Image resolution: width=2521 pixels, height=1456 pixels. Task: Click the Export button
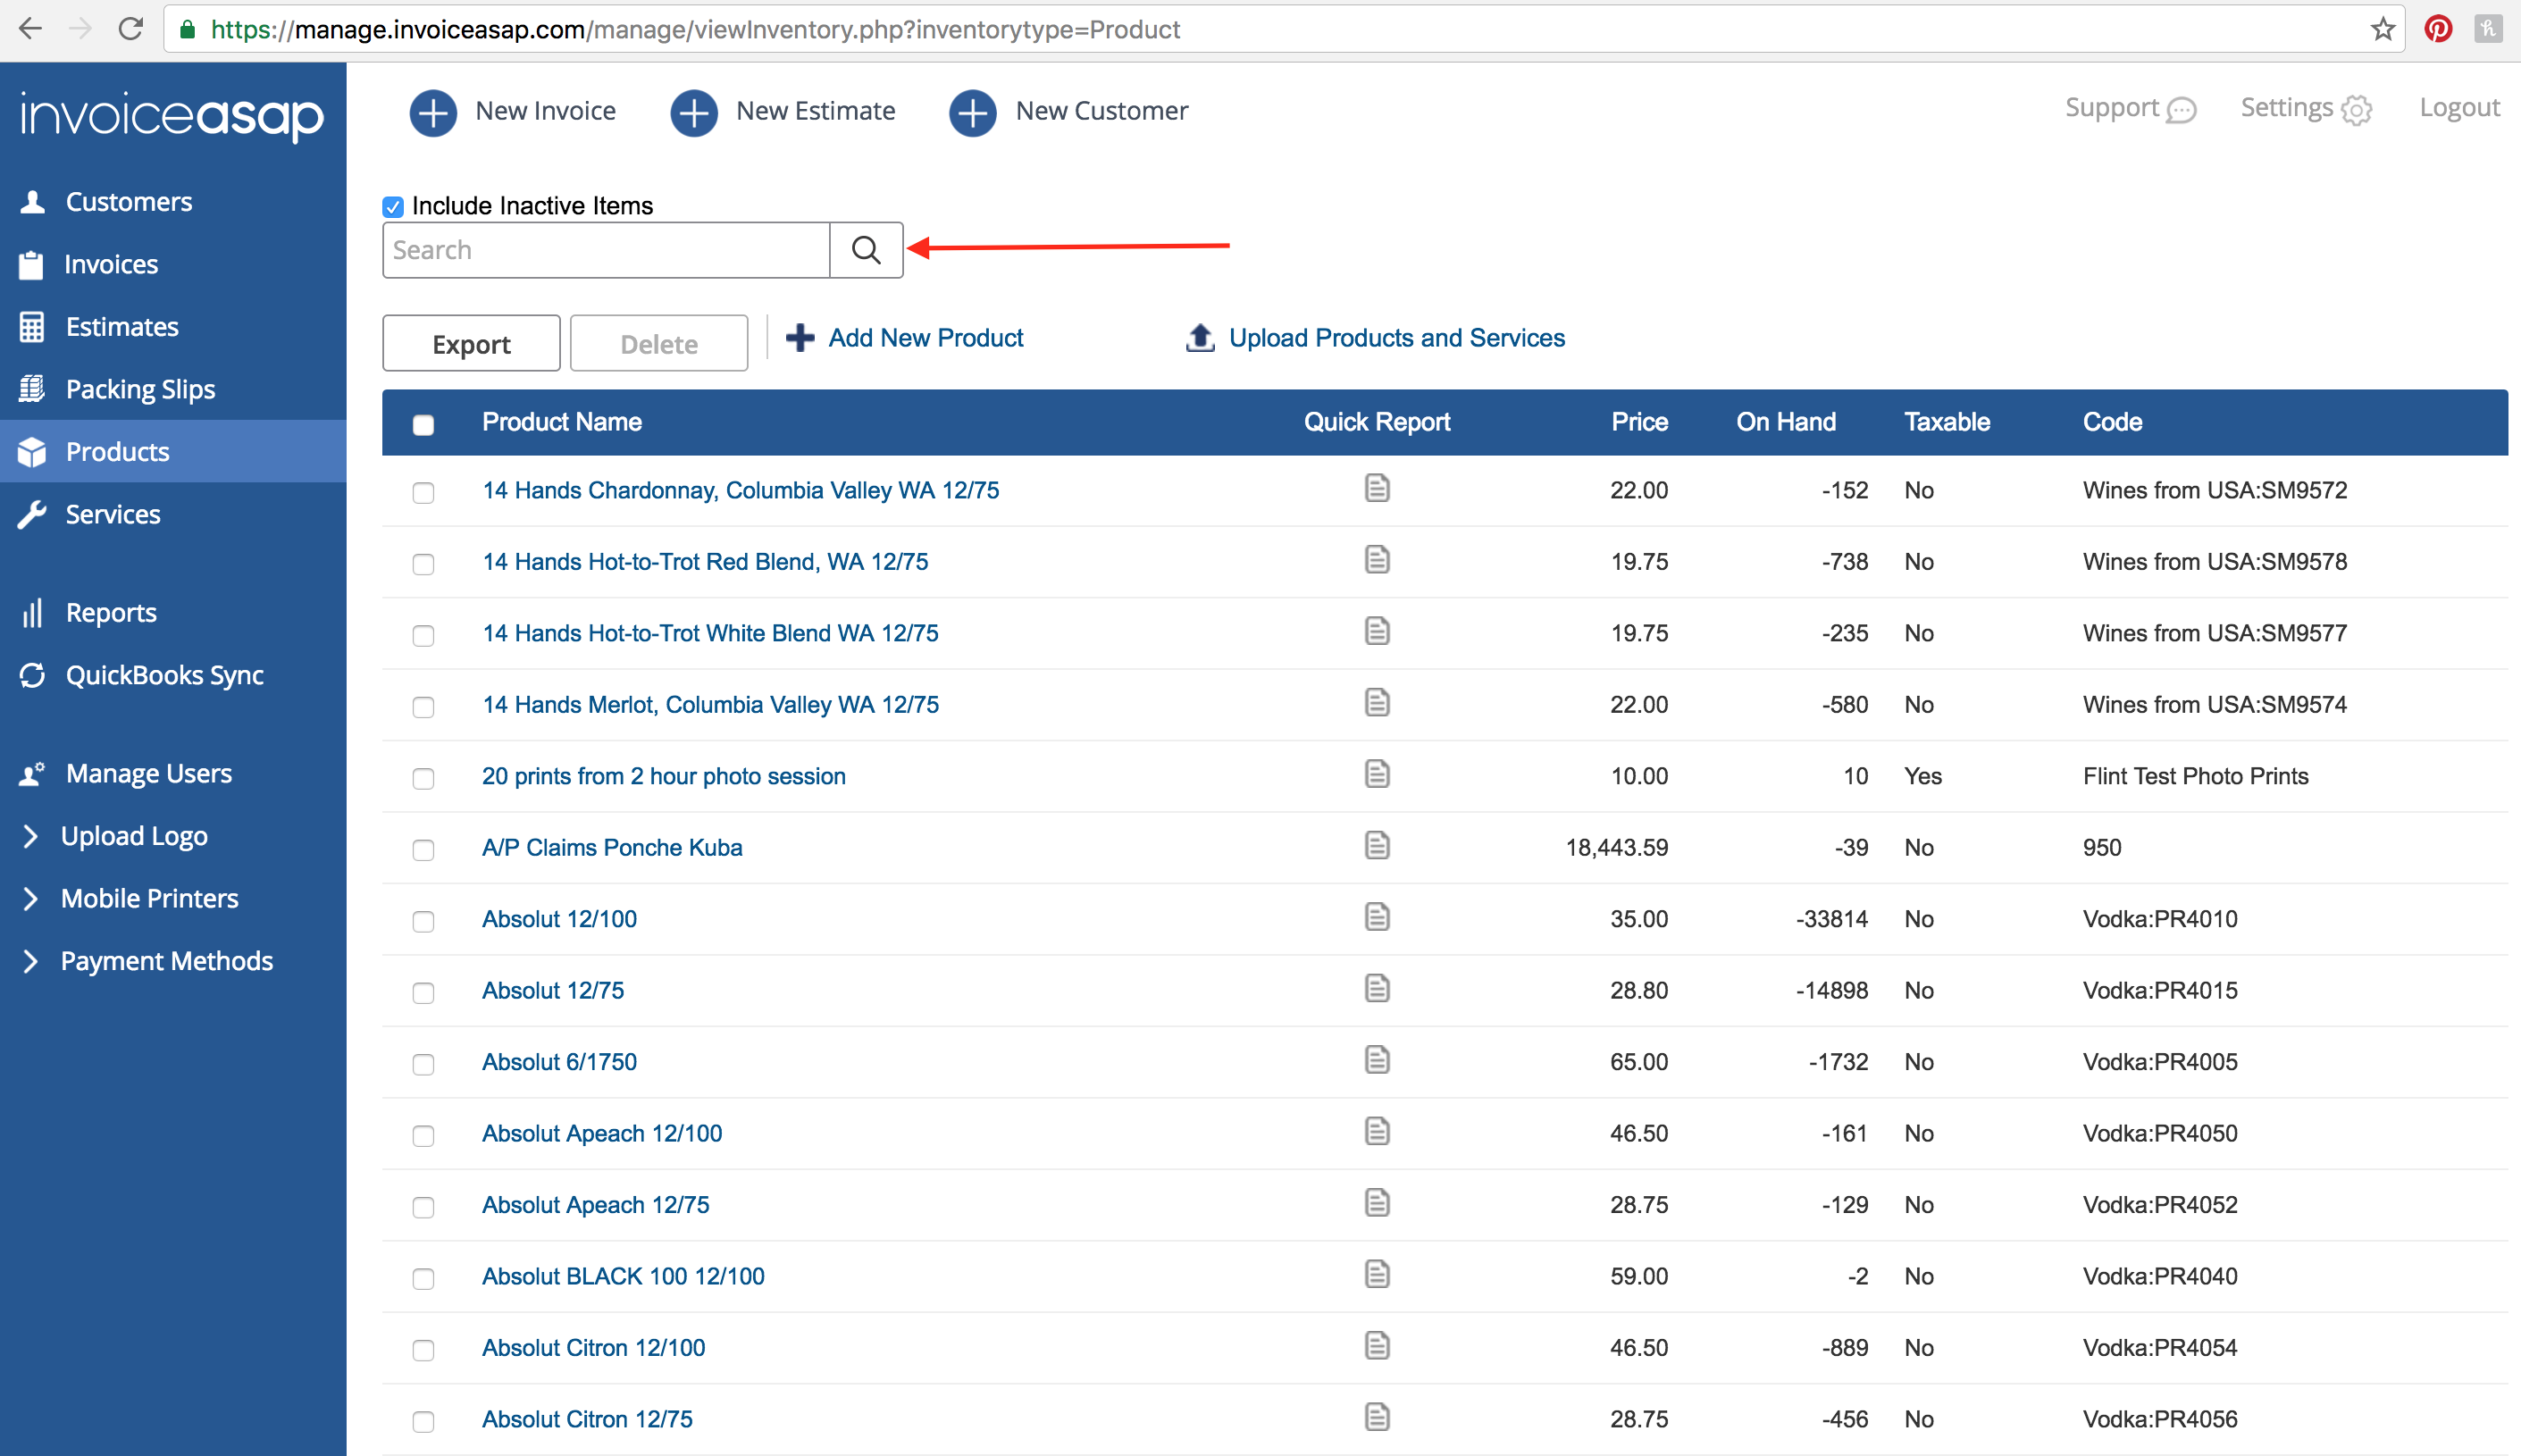tap(471, 344)
